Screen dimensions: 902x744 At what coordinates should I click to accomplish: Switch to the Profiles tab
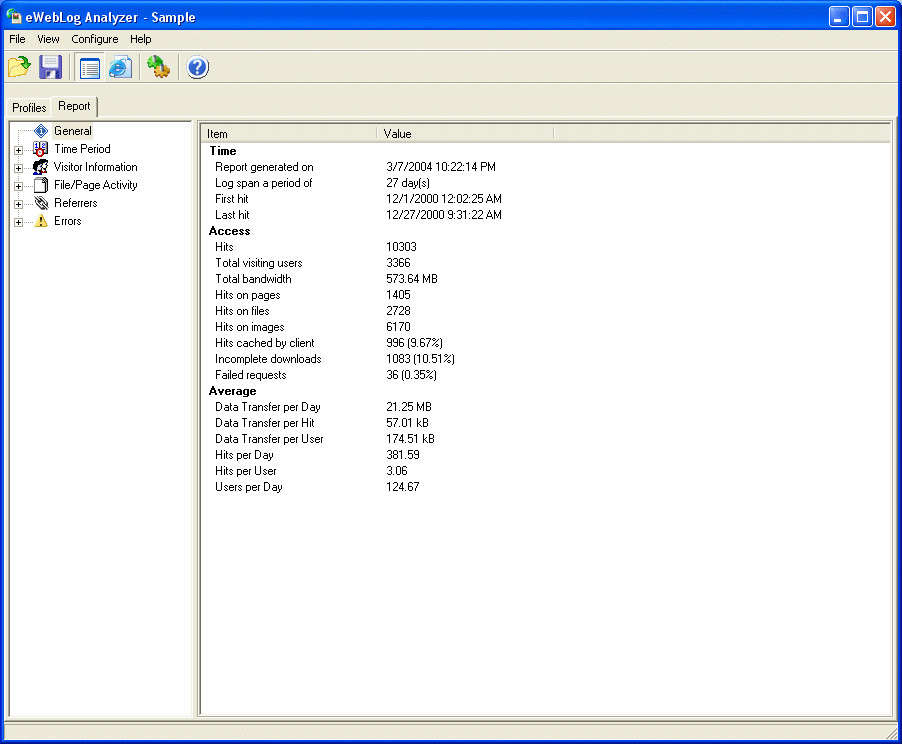[x=29, y=108]
